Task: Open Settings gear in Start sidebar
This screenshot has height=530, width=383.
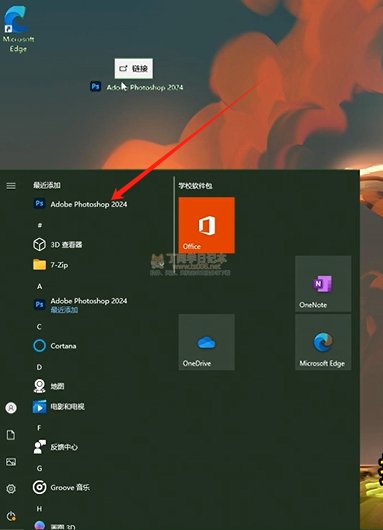Action: click(x=11, y=488)
